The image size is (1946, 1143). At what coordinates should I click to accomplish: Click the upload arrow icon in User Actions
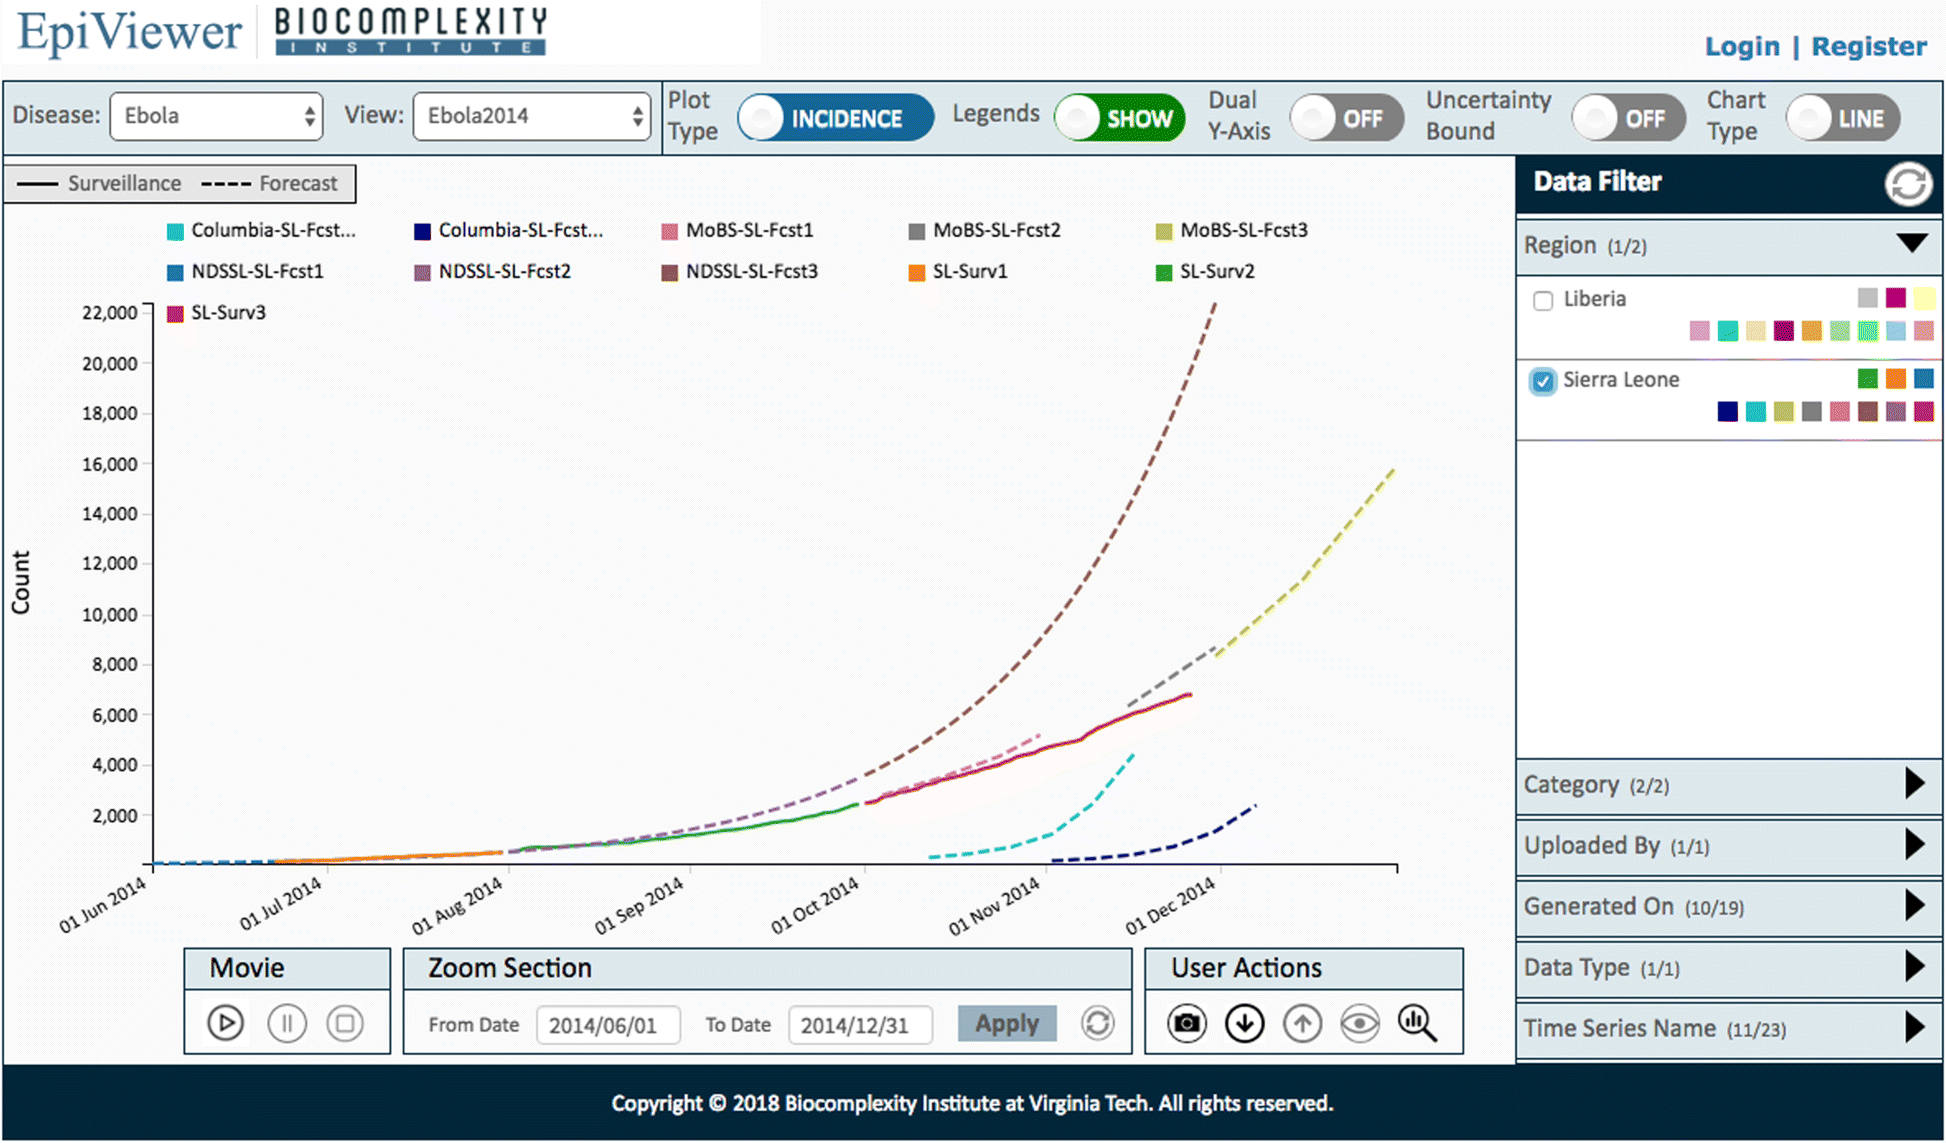tap(1302, 1023)
